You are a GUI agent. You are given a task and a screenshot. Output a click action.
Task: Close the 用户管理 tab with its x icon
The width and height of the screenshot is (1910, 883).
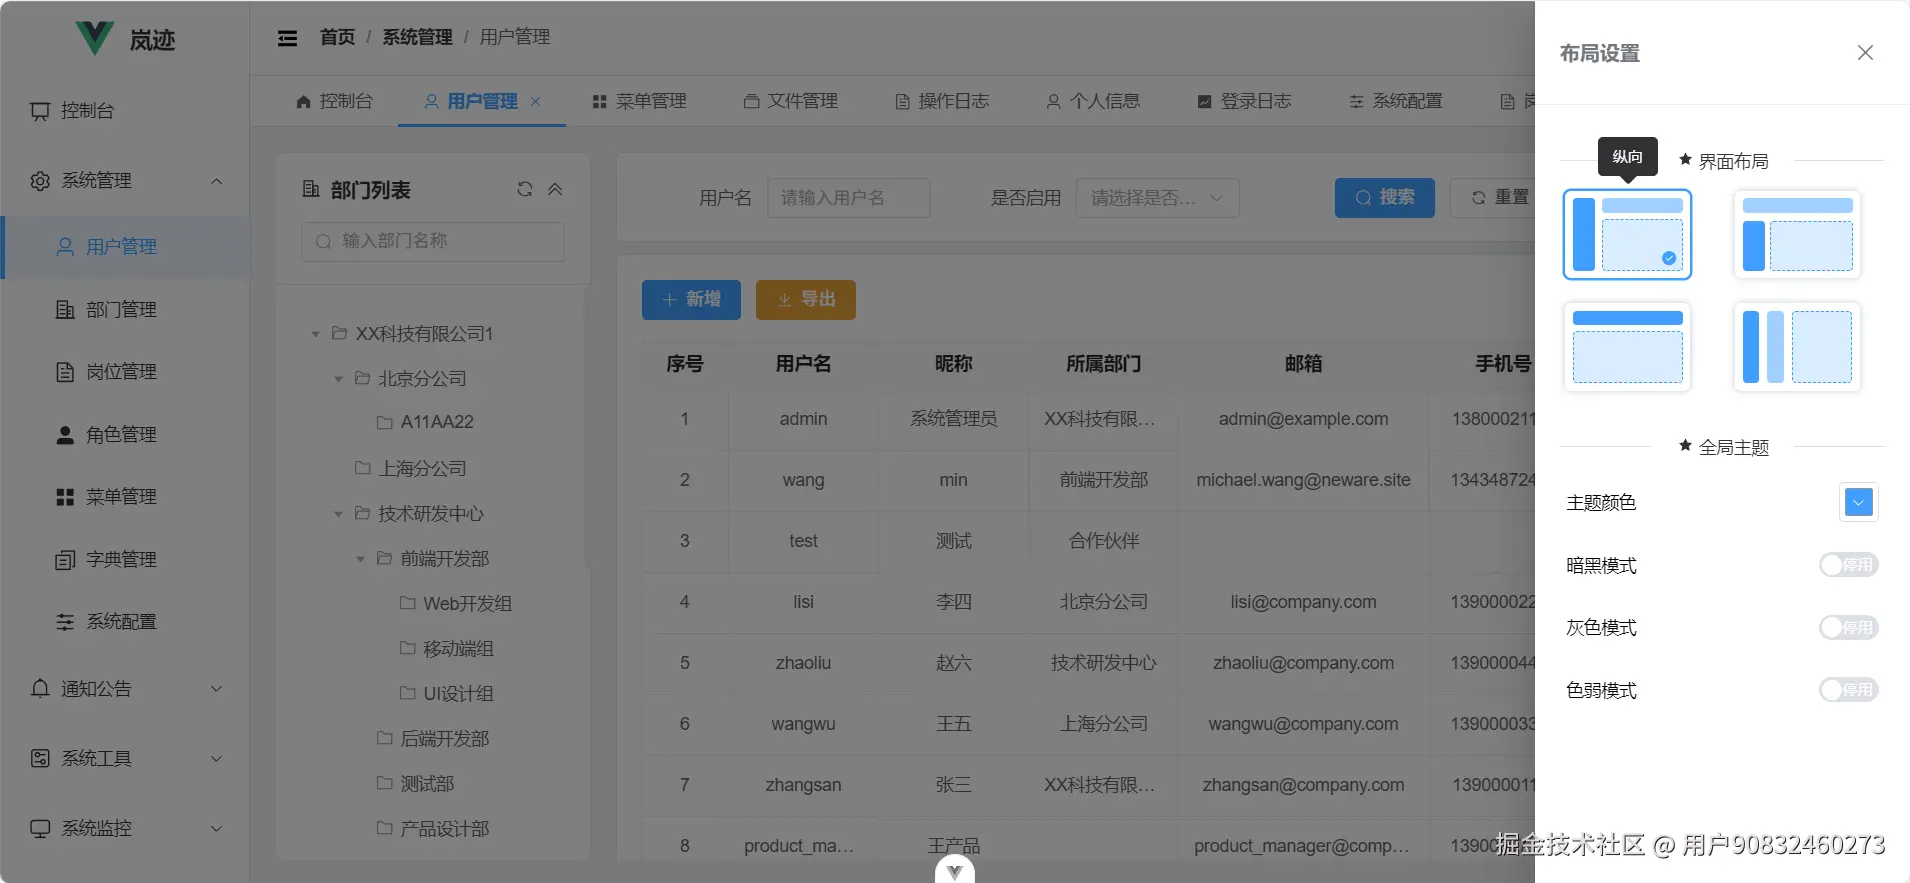536,101
